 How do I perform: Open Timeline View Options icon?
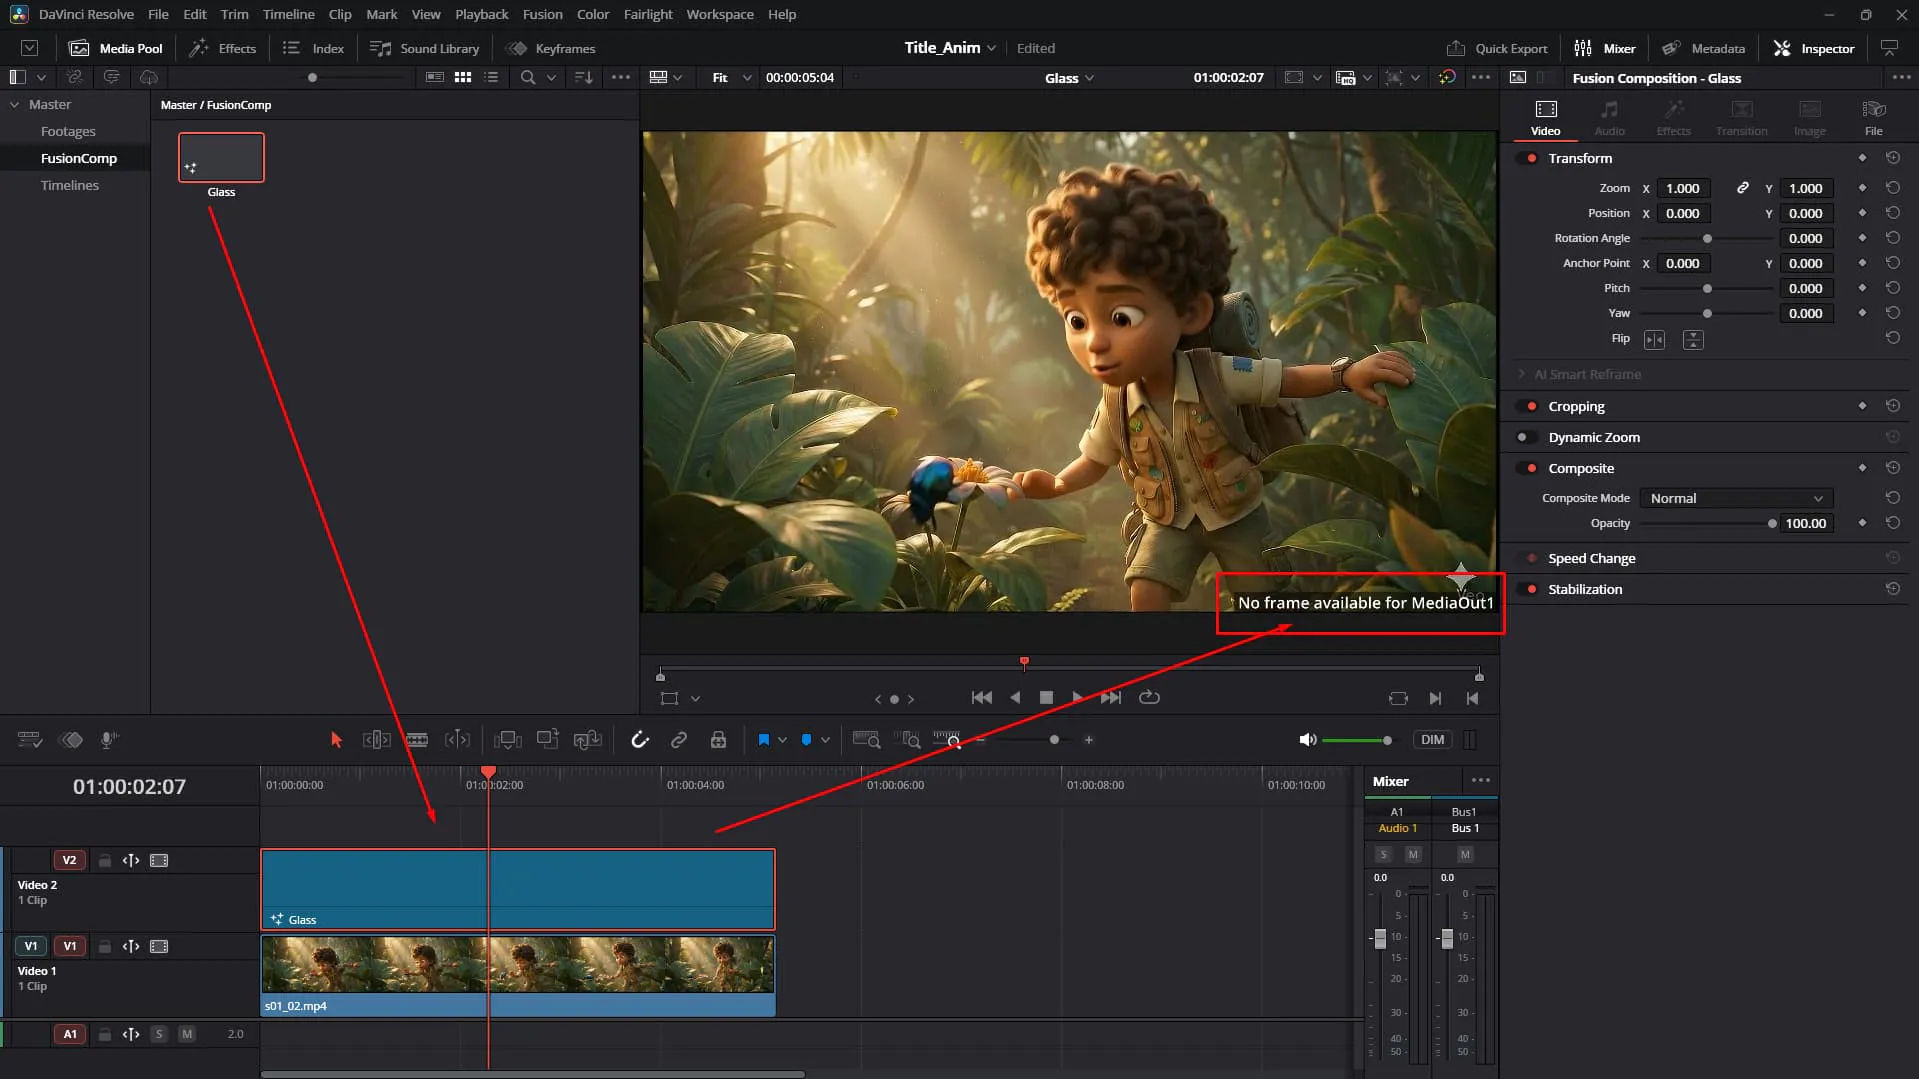click(x=30, y=740)
